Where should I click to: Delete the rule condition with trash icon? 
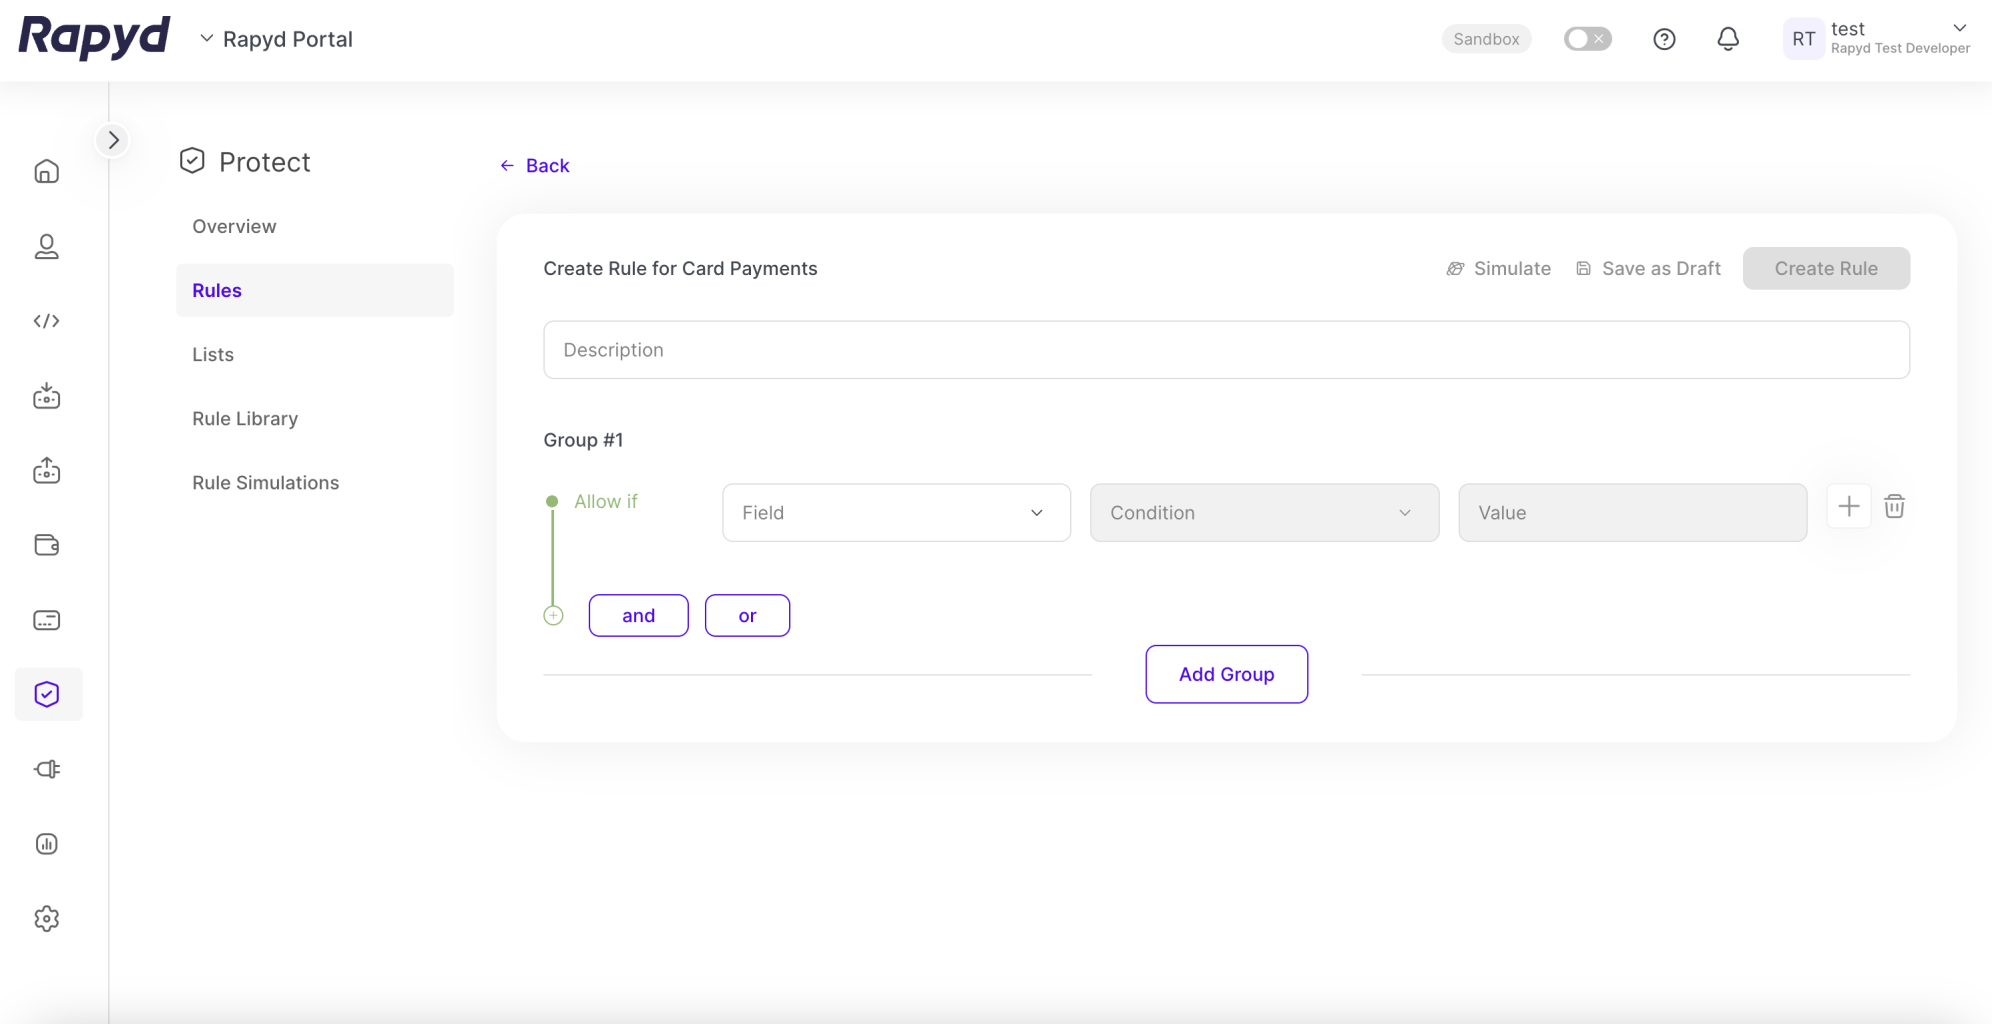1894,507
